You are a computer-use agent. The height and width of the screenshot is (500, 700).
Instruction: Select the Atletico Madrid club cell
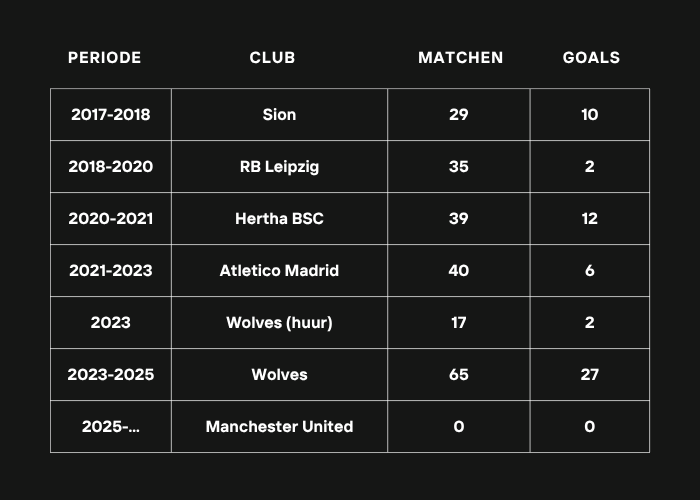pyautogui.click(x=279, y=271)
